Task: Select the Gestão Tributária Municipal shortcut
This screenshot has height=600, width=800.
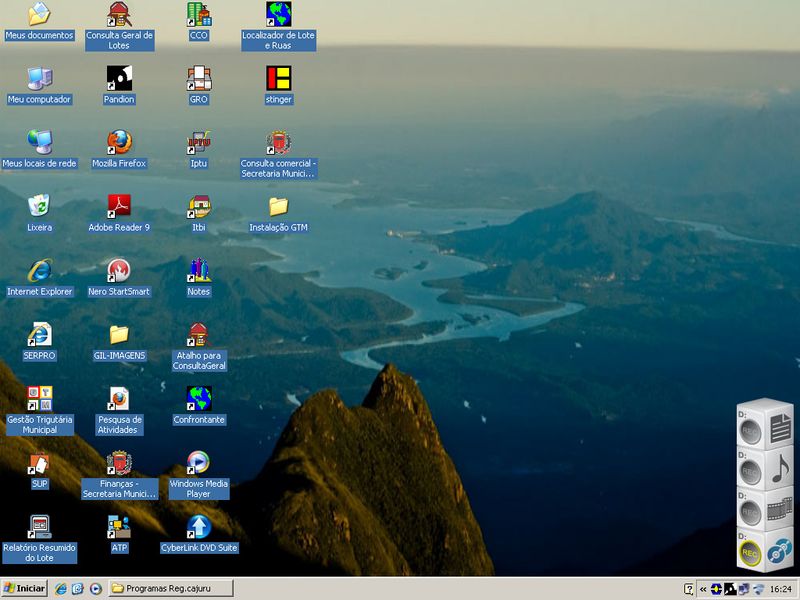Action: point(39,398)
